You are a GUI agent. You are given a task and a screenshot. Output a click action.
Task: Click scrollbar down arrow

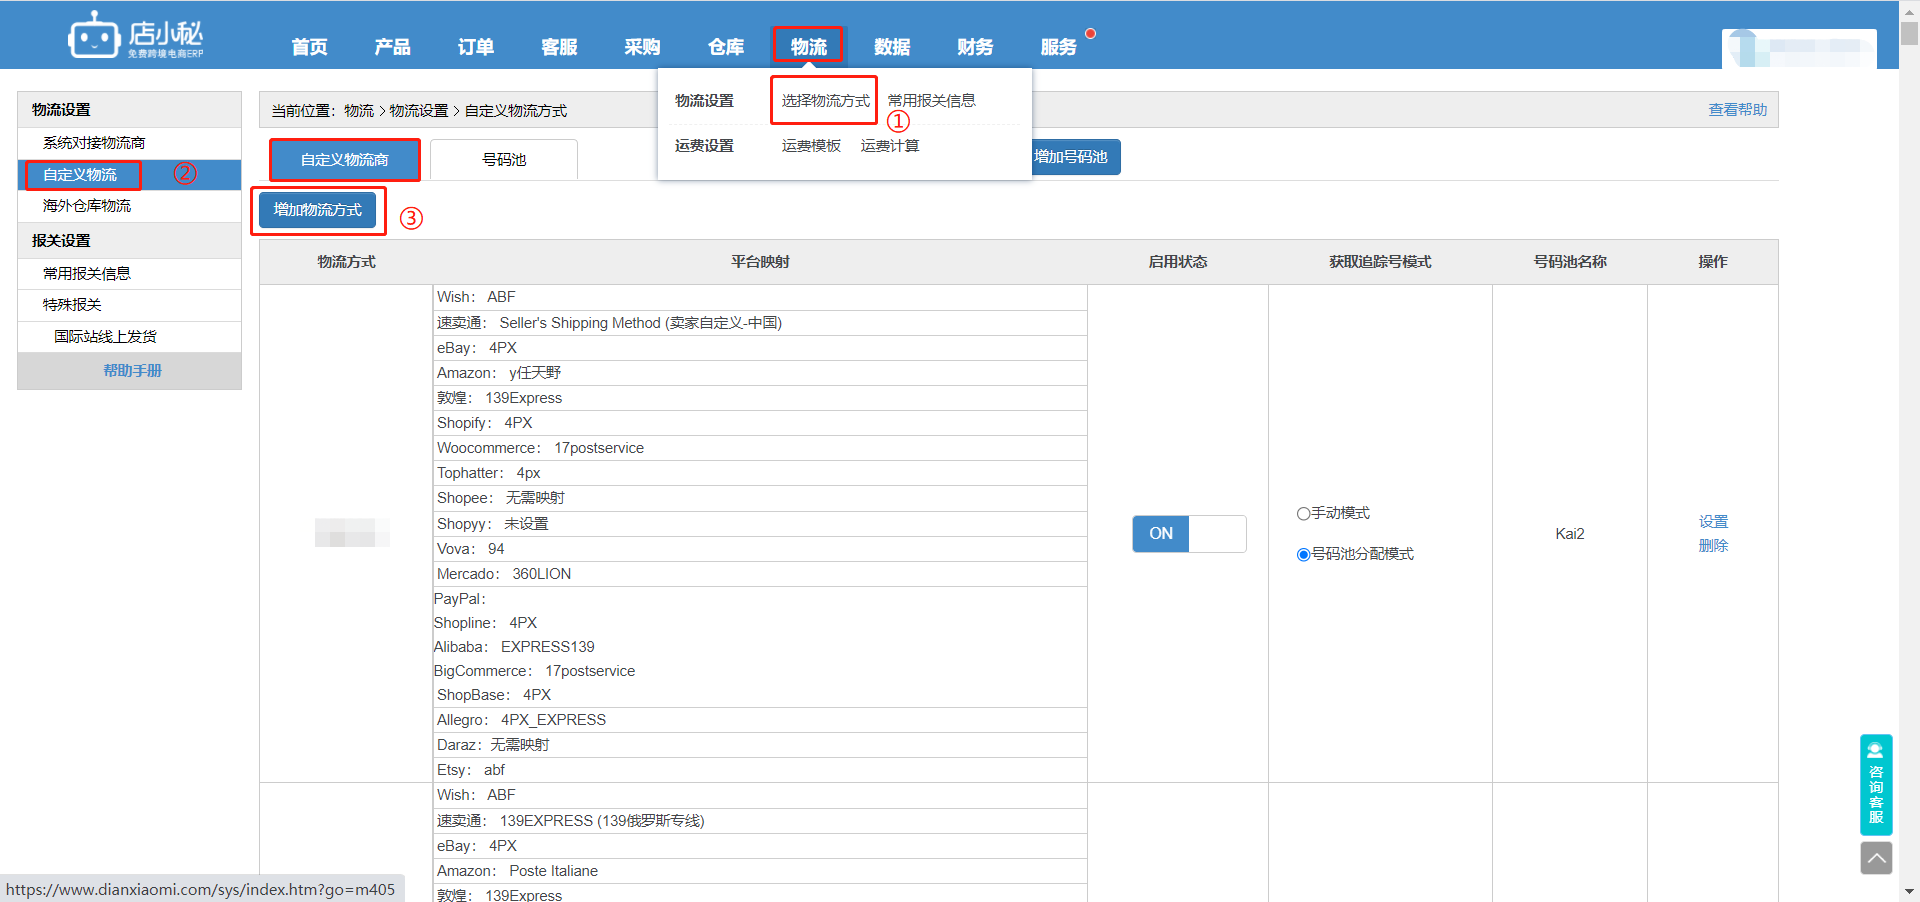pos(1909,892)
